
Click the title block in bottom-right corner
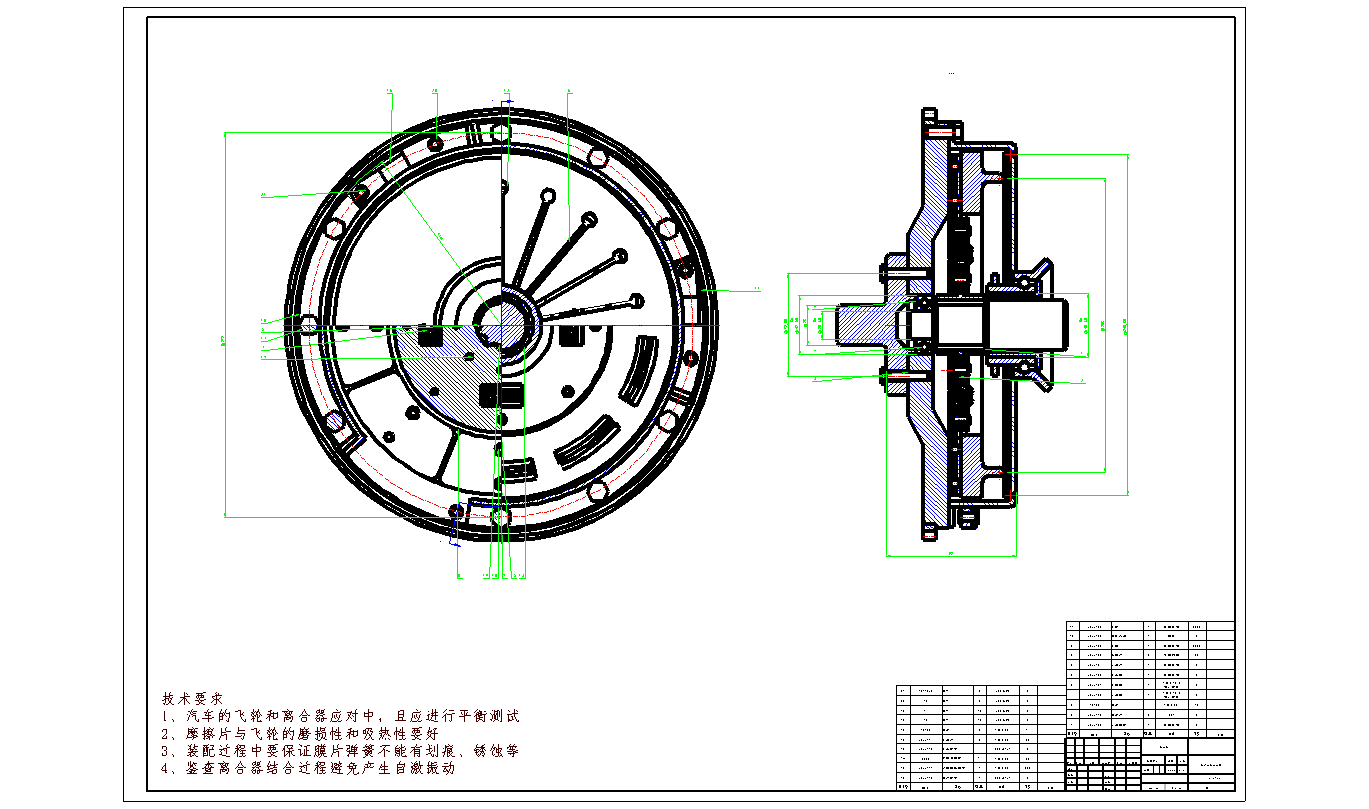coord(1150,765)
